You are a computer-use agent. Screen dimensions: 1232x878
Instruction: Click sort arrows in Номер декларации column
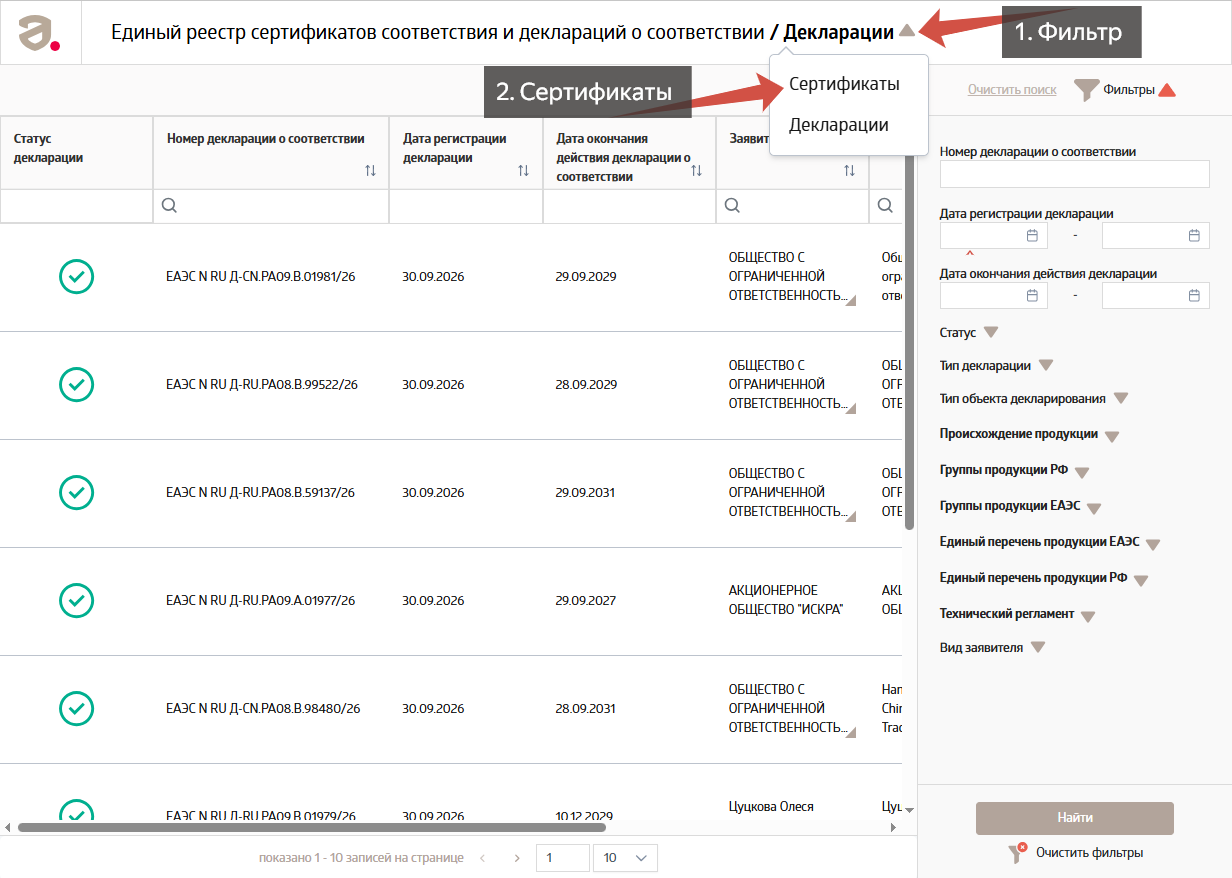[x=371, y=171]
